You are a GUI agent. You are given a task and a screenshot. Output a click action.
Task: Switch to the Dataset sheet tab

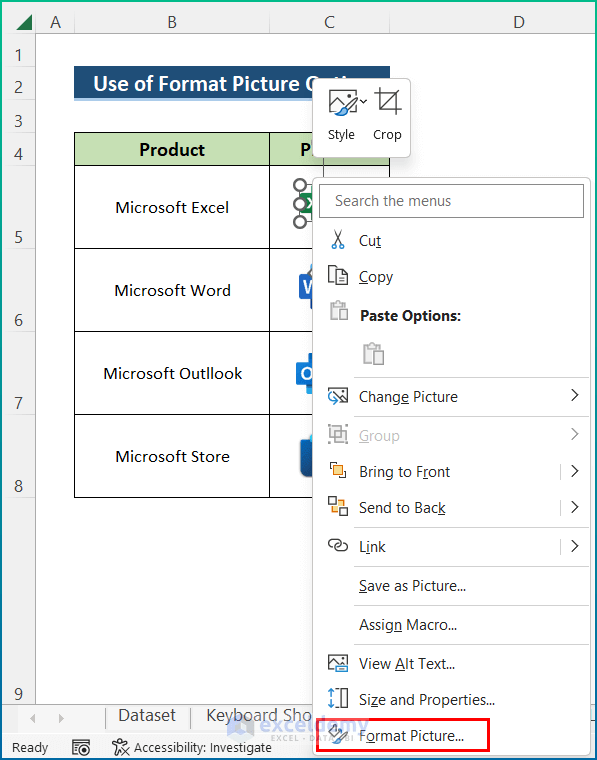[147, 715]
